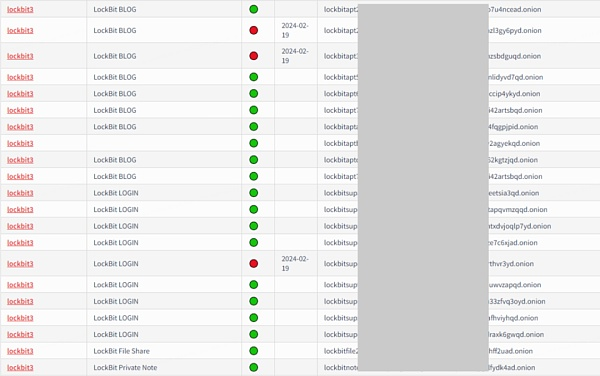Click green status dot in raxk6gwqd.onion row
This screenshot has height=376, width=600.
pos(253,334)
